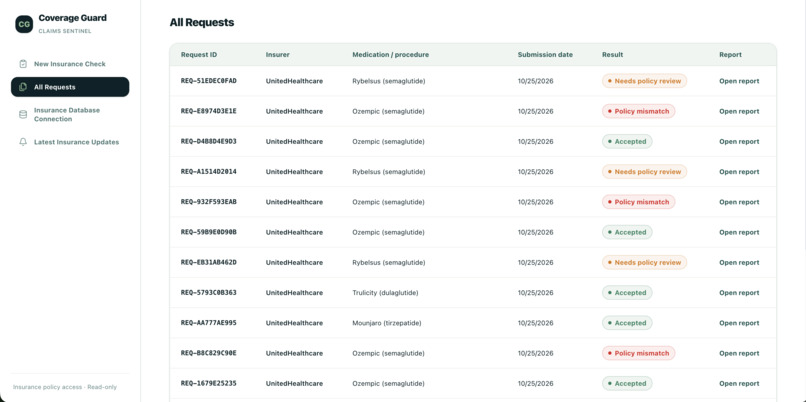Open report for REQ-59B9E0D90B
806x402 pixels.
tap(739, 232)
